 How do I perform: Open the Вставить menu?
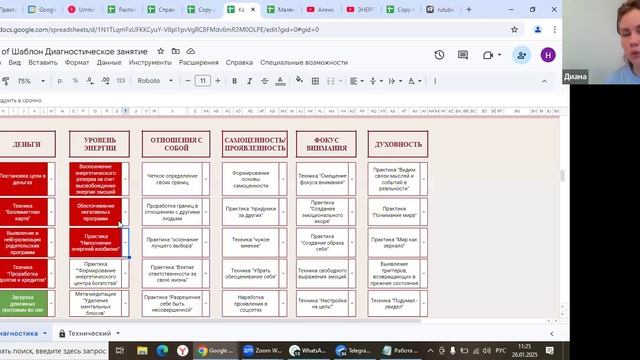tap(43, 62)
